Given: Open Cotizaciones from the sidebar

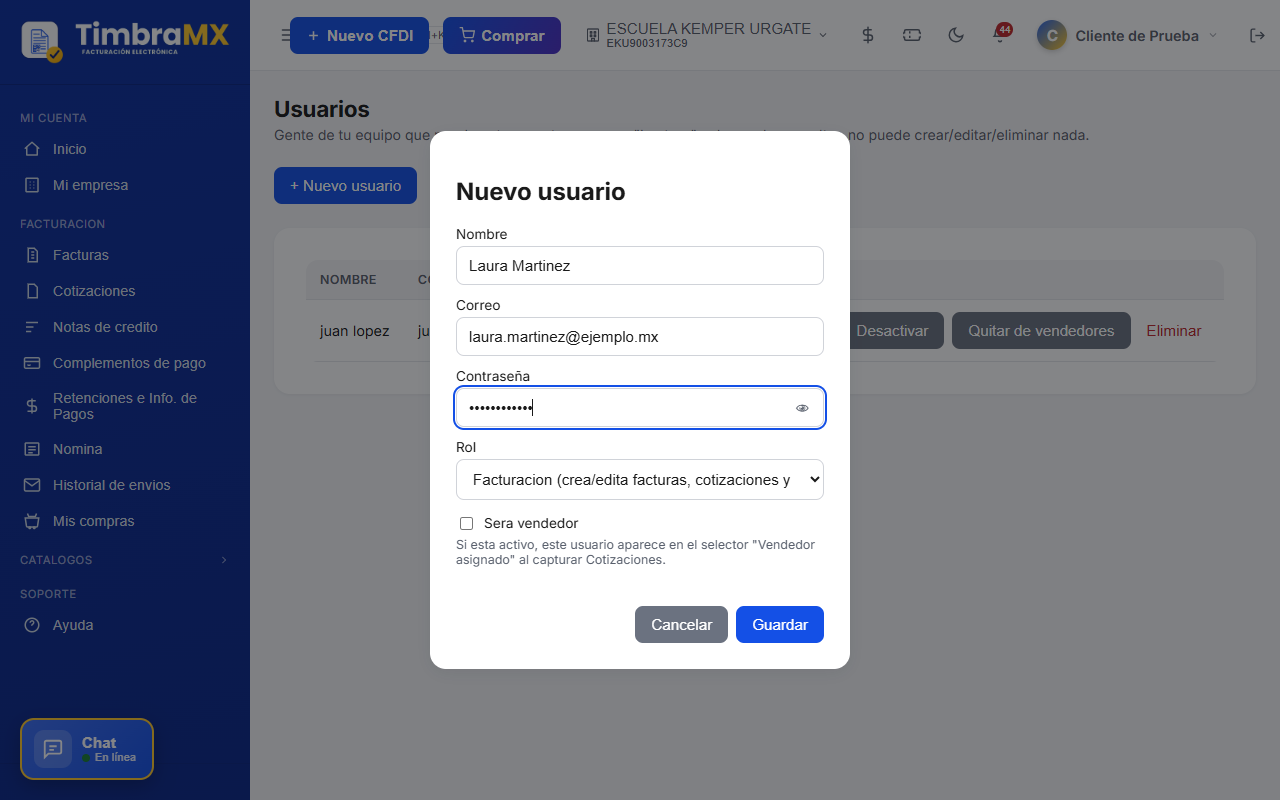Looking at the screenshot, I should coord(94,291).
